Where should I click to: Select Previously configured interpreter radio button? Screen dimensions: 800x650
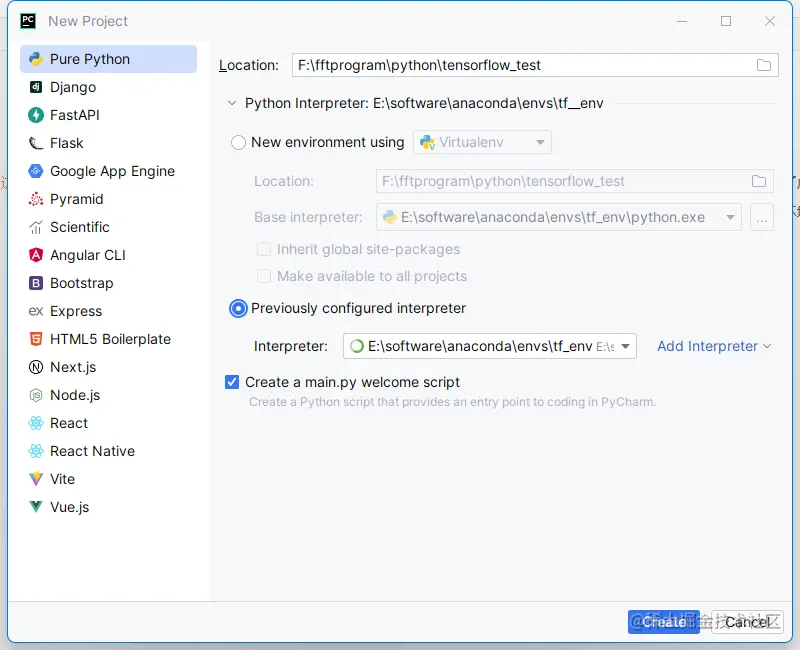coord(238,309)
